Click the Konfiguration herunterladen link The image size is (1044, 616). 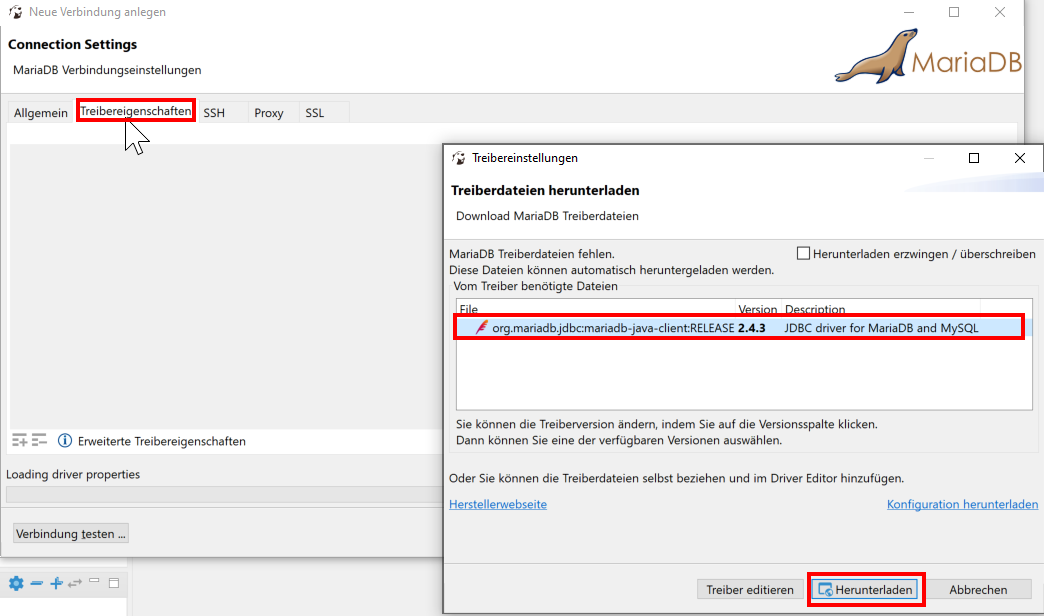point(962,504)
